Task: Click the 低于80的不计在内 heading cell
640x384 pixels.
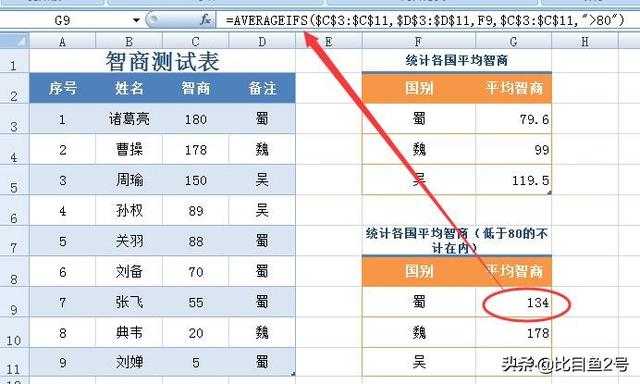Action: click(x=457, y=241)
